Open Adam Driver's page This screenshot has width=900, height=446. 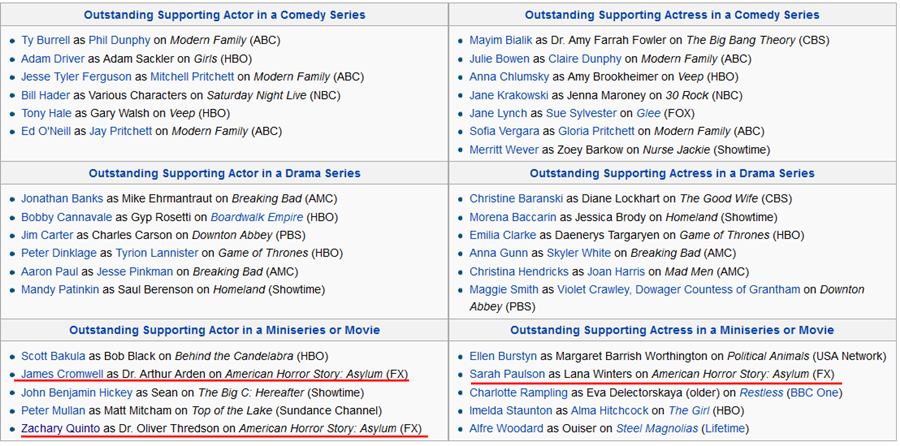point(53,58)
